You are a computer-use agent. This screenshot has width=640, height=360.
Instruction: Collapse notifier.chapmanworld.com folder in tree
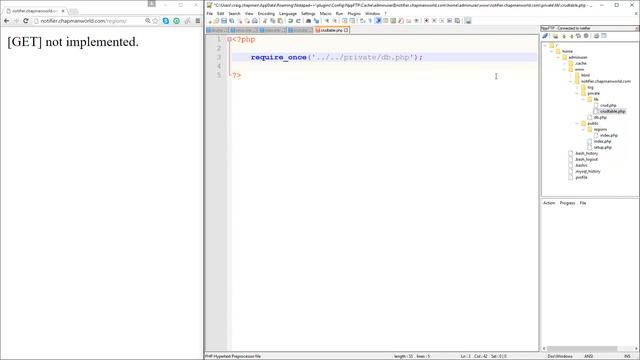pos(571,81)
